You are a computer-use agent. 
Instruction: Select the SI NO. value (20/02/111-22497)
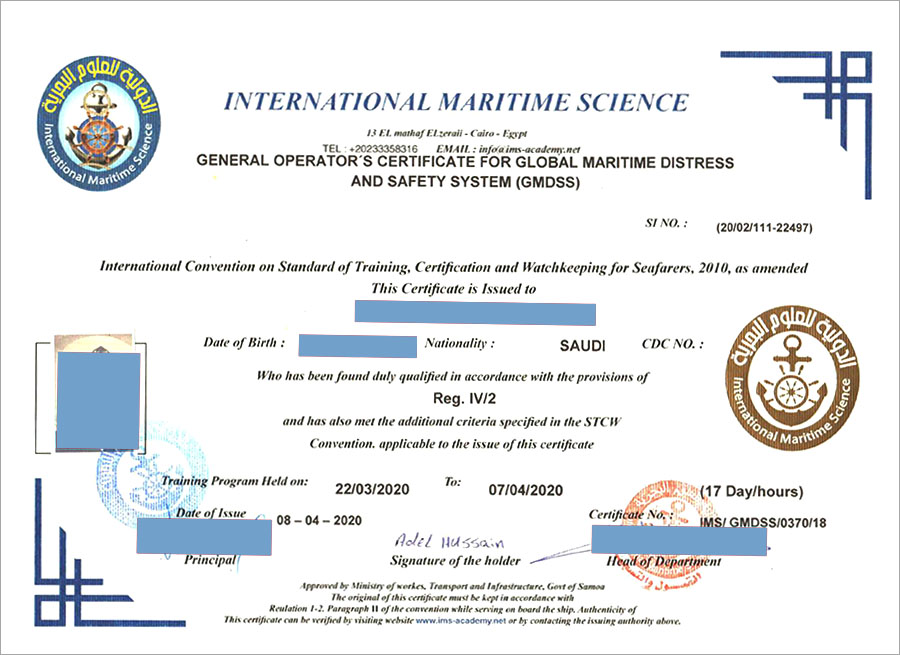tap(764, 227)
